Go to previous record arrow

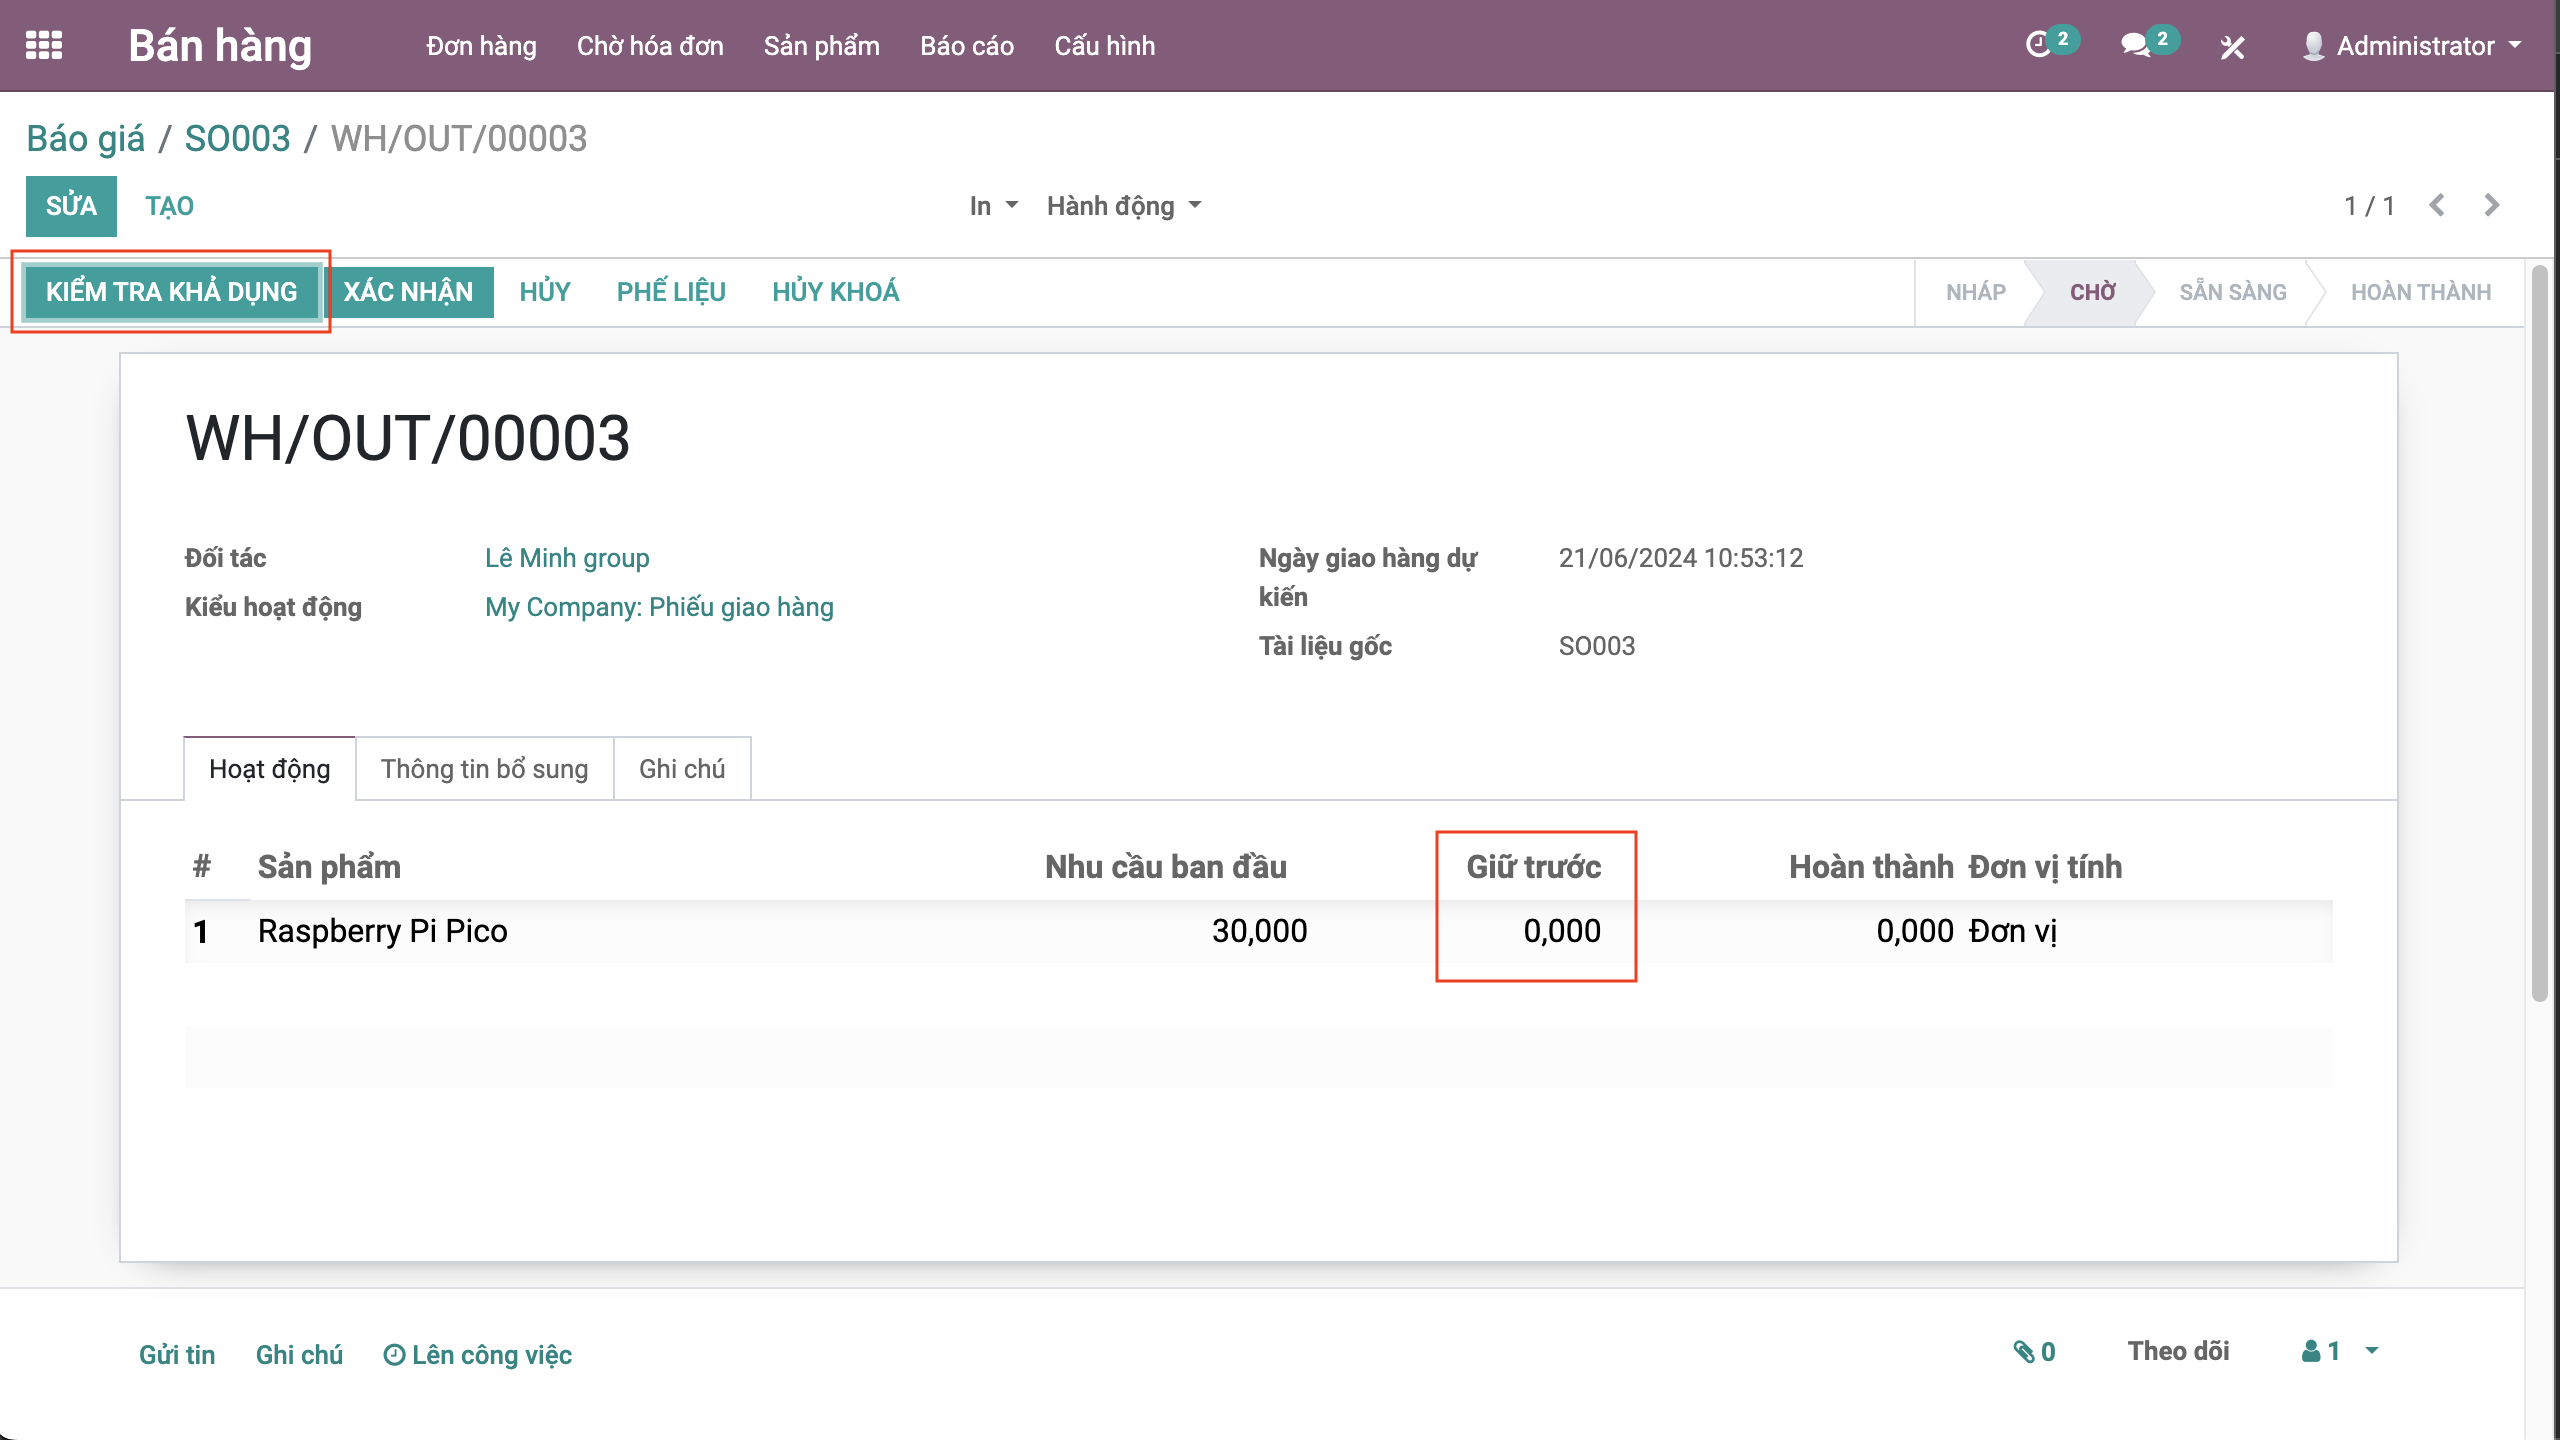[2437, 206]
